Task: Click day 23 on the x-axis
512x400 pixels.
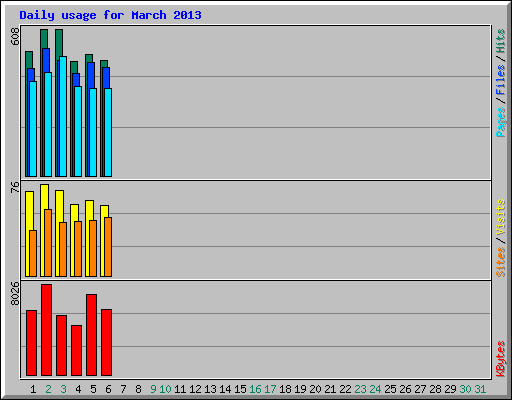Action: (x=360, y=389)
